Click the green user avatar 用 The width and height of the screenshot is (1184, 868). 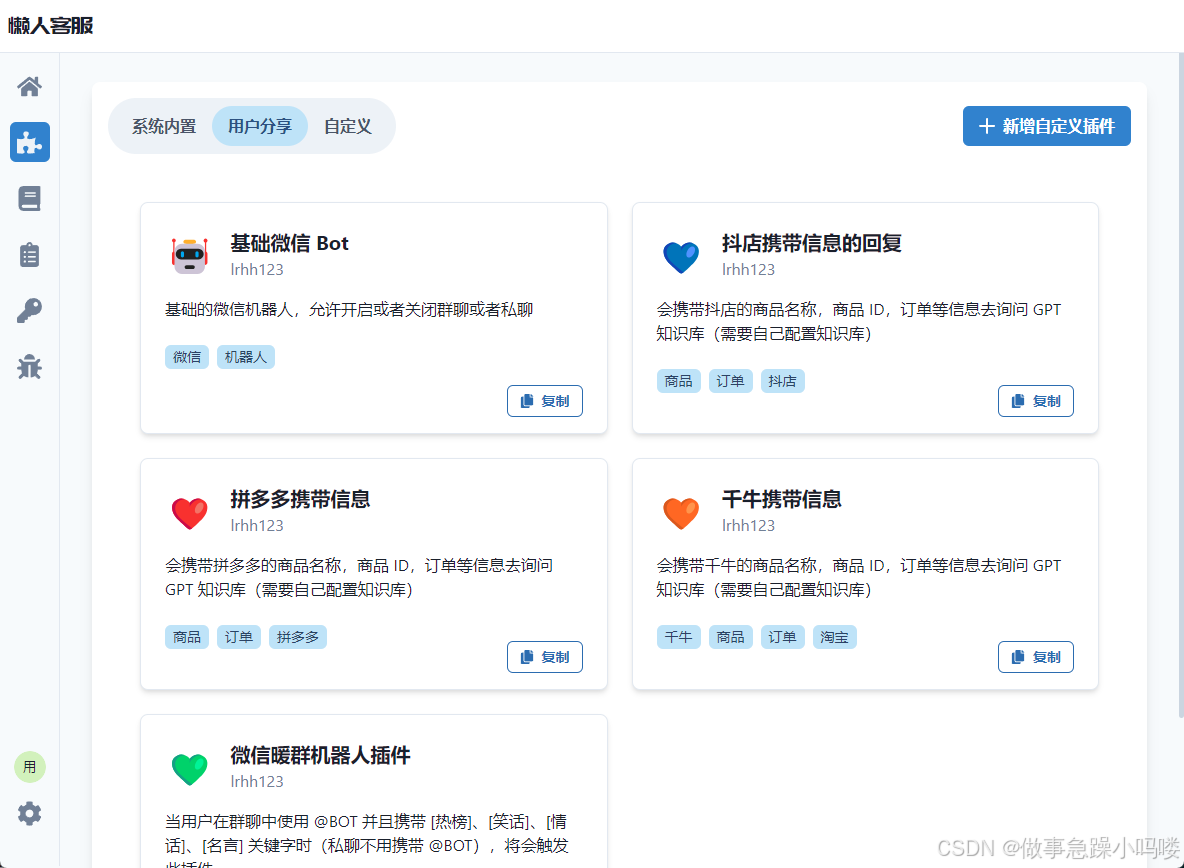pos(29,767)
